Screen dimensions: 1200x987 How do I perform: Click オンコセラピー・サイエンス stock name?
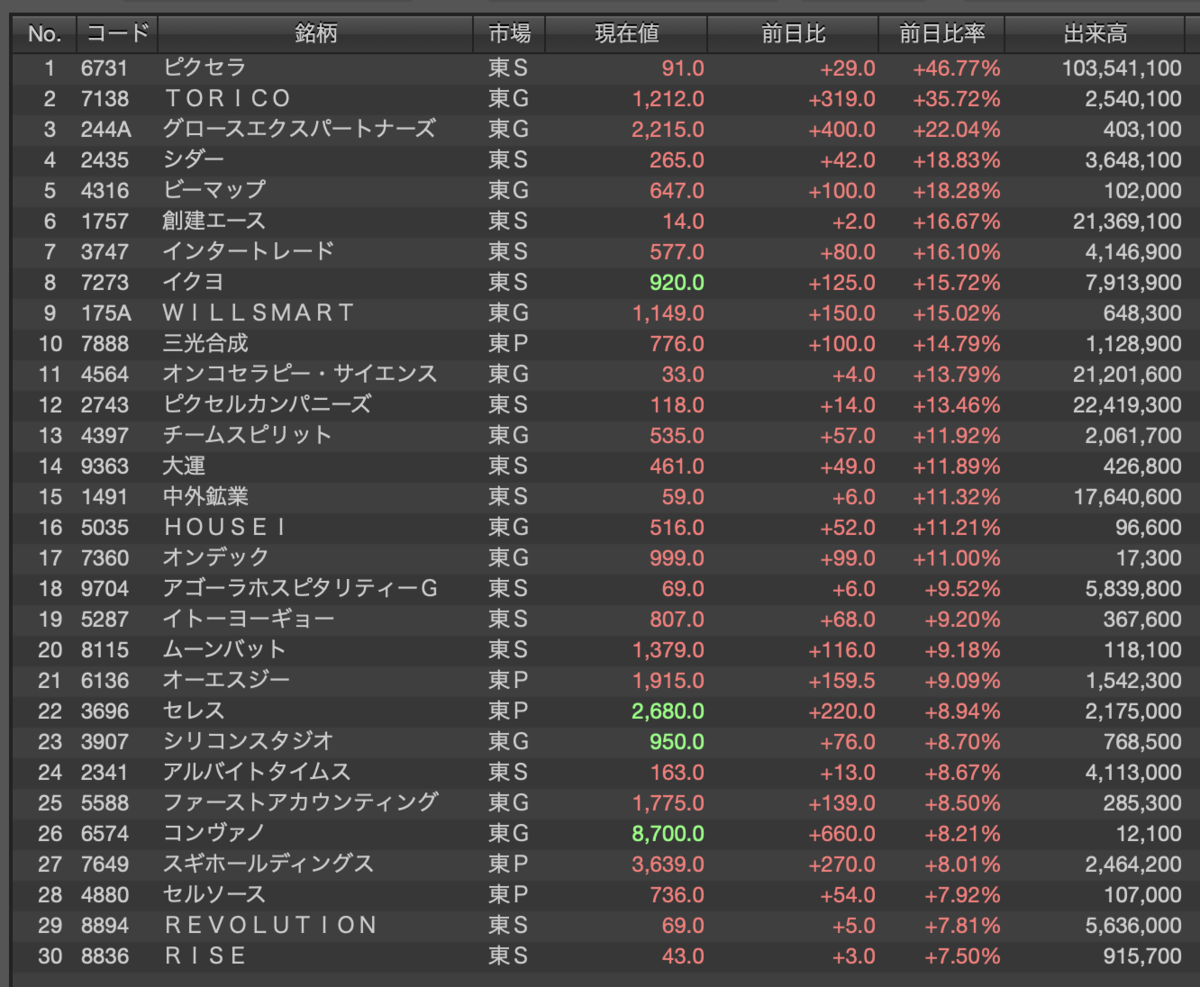pos(300,374)
